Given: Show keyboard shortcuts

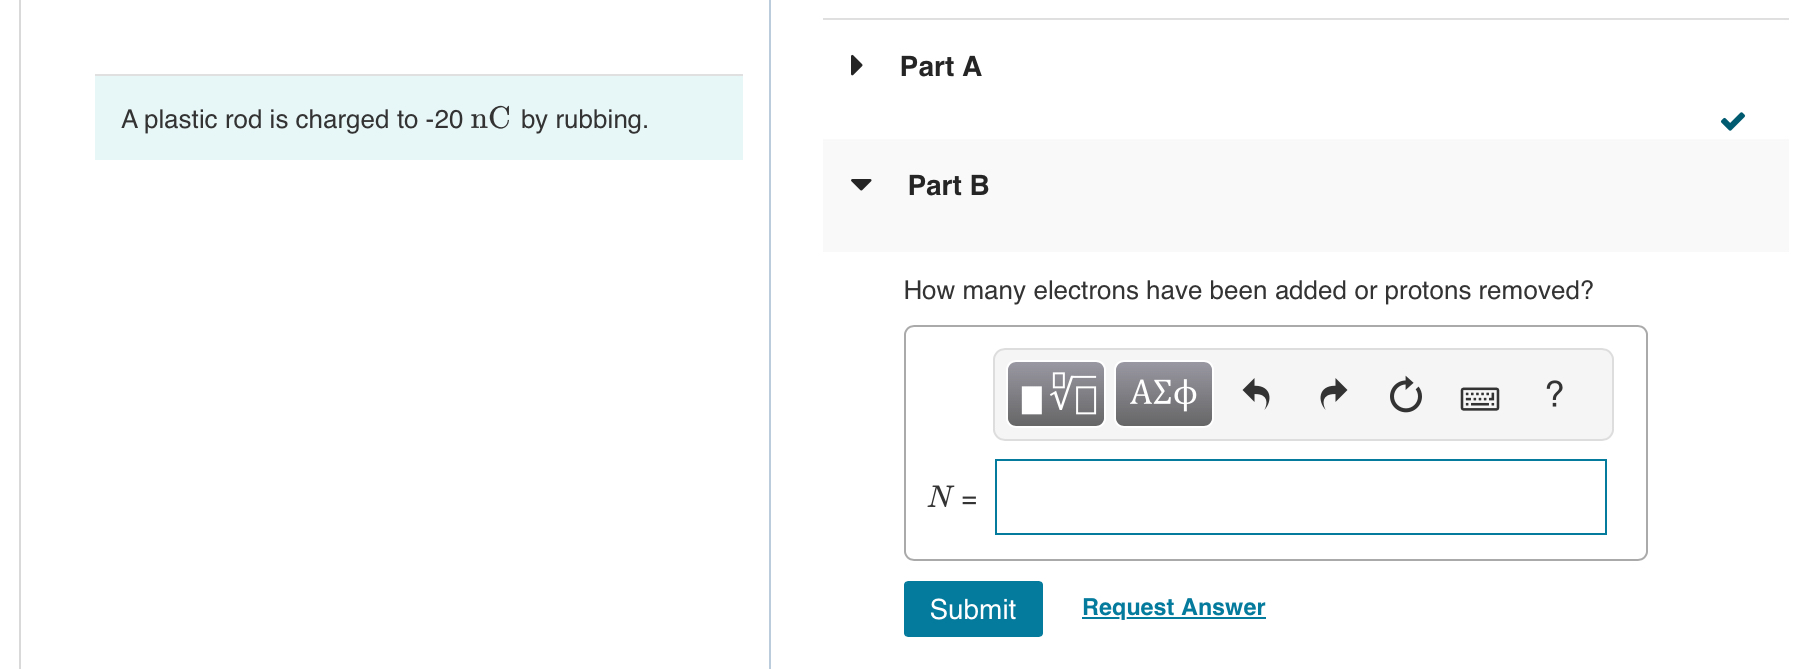Looking at the screenshot, I should (x=1479, y=398).
